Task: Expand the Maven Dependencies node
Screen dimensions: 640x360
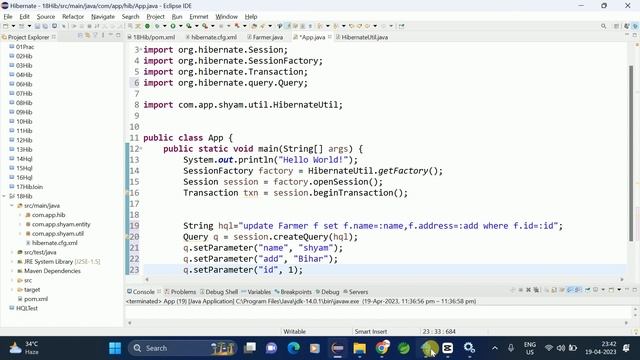Action: 12,271
